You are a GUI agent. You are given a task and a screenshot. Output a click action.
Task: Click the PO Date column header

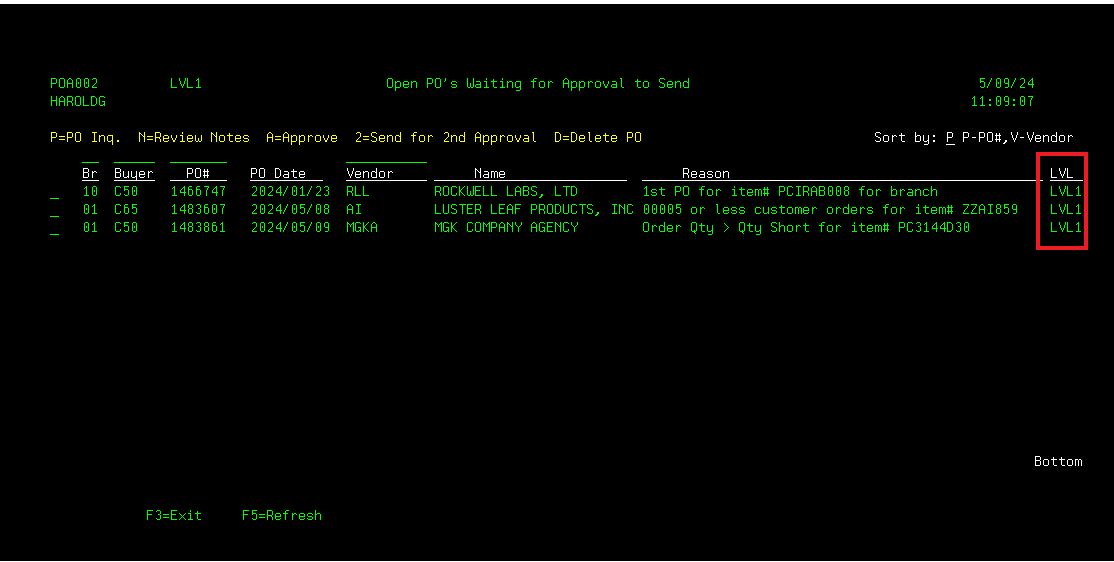click(x=278, y=174)
